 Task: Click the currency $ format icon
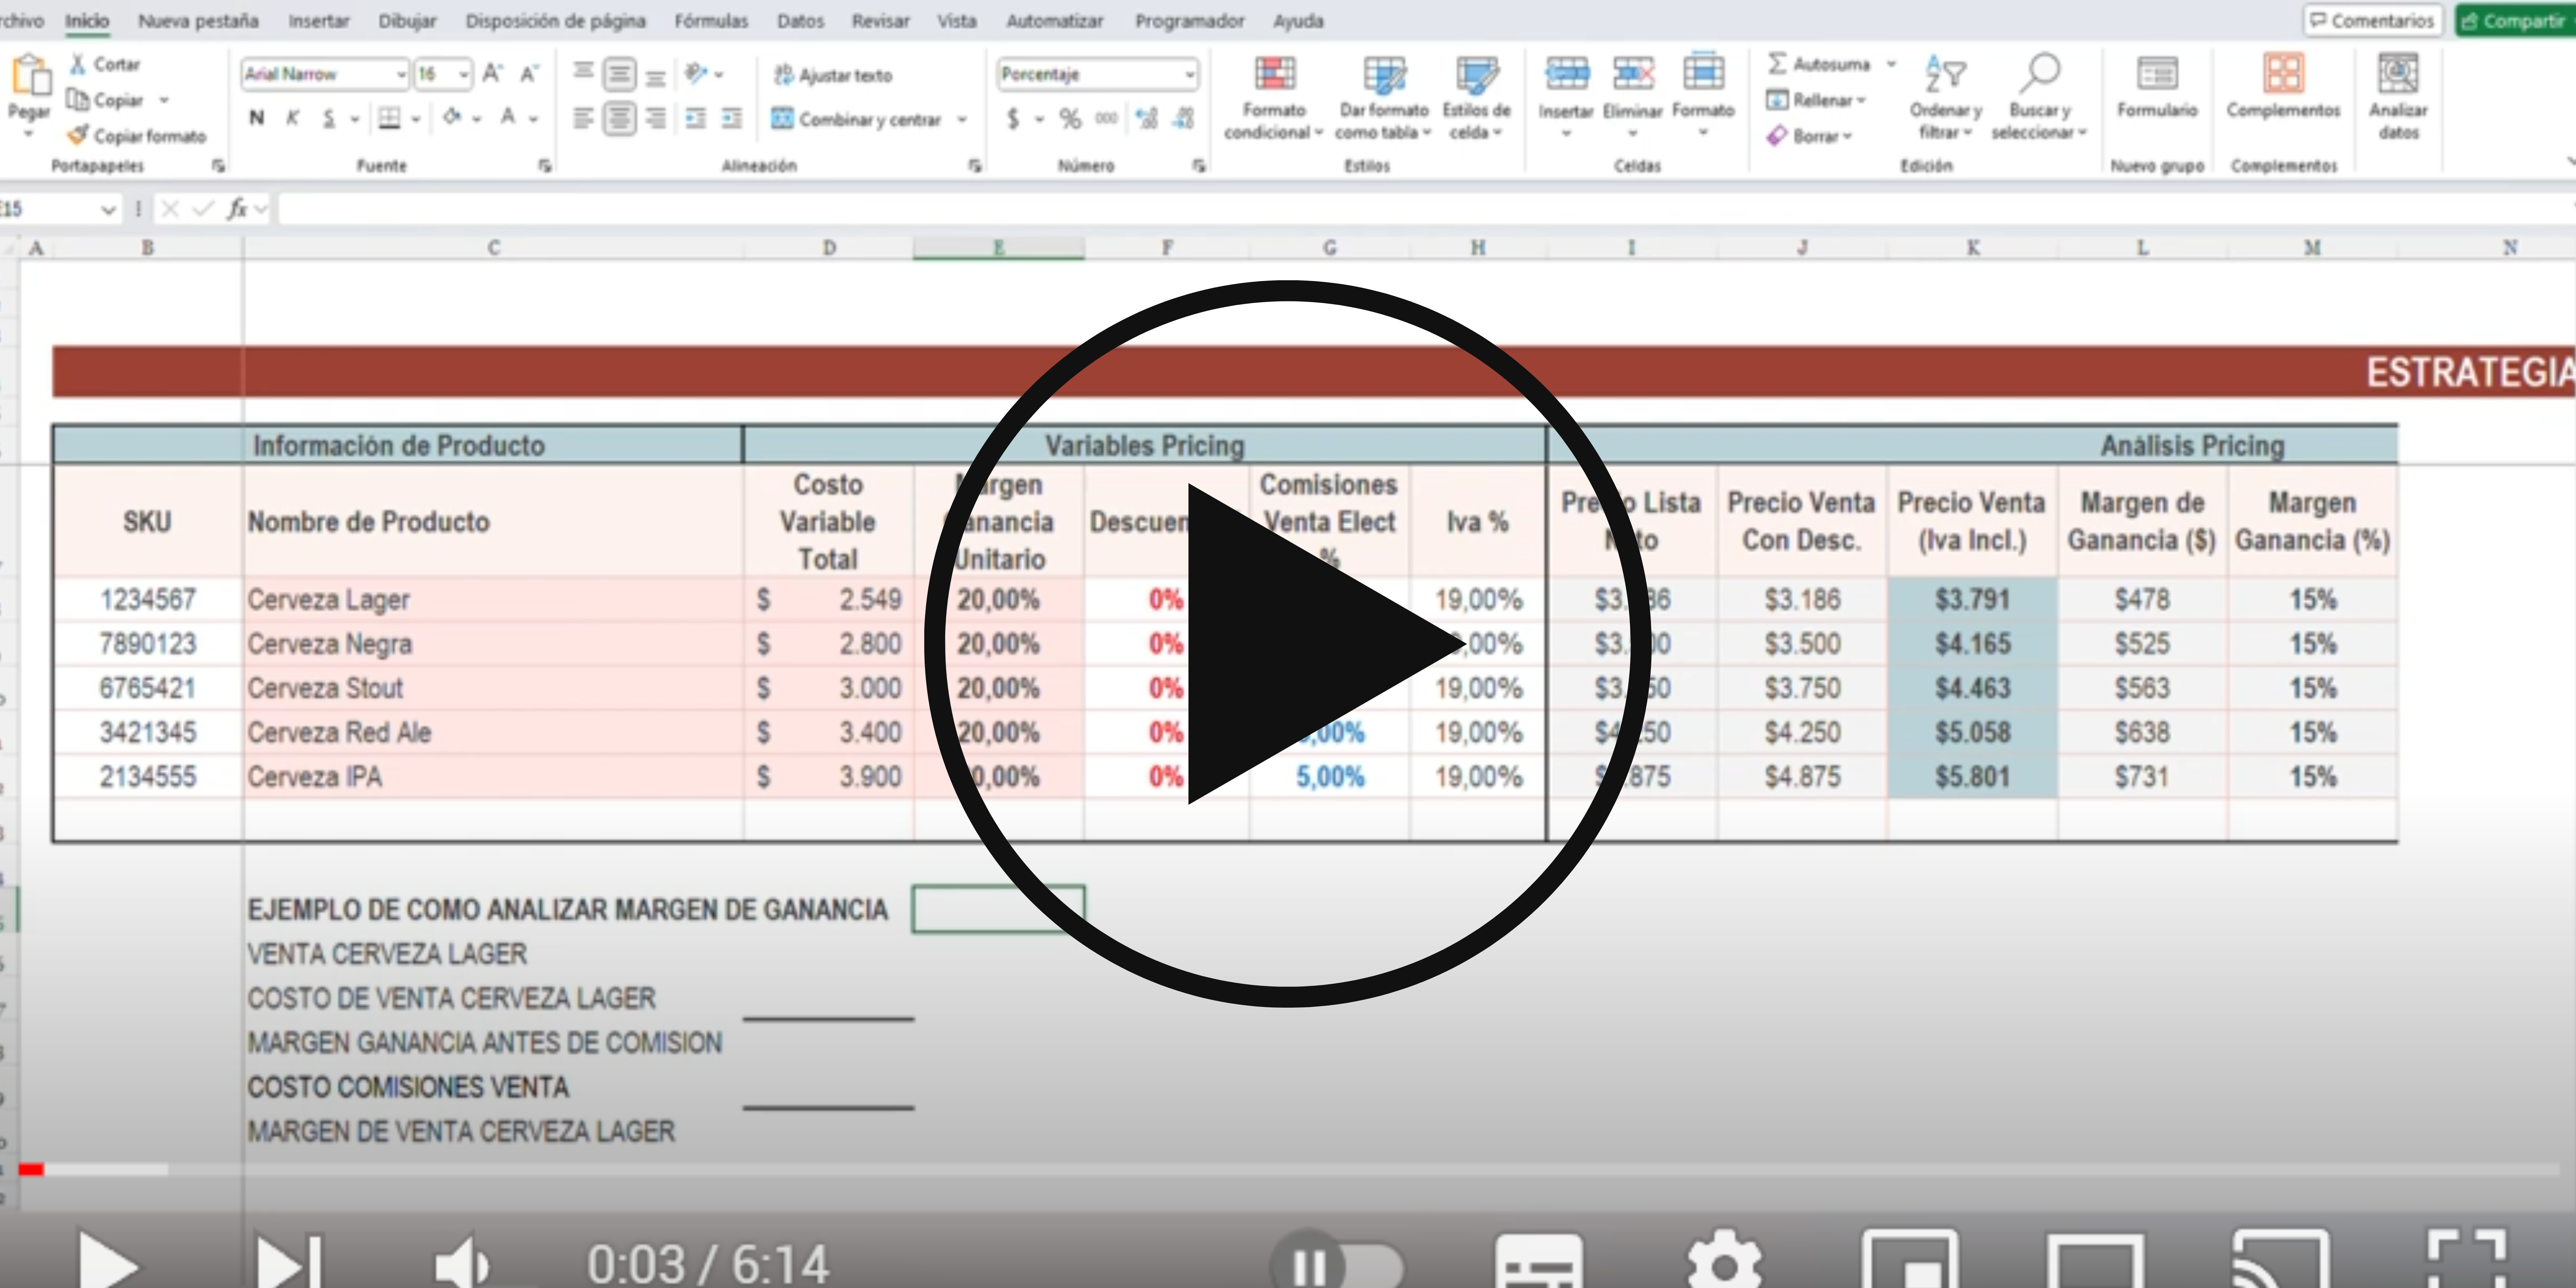coord(1013,119)
